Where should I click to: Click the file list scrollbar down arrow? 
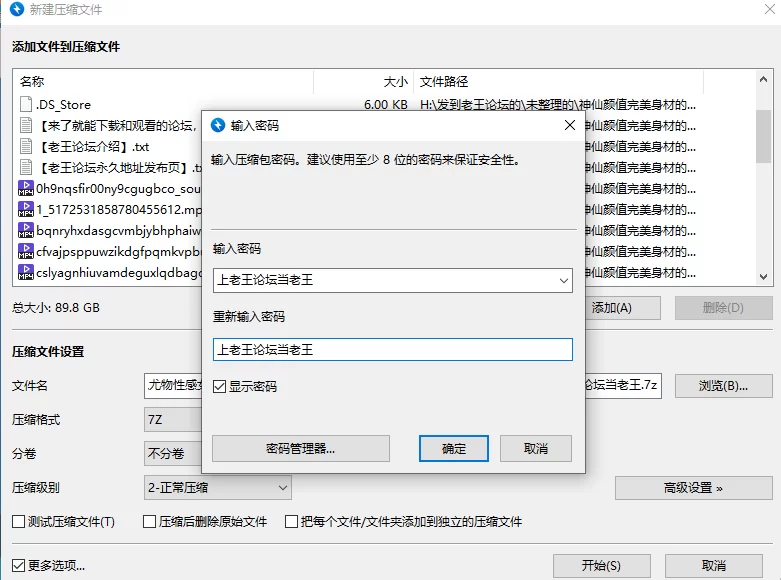(763, 276)
